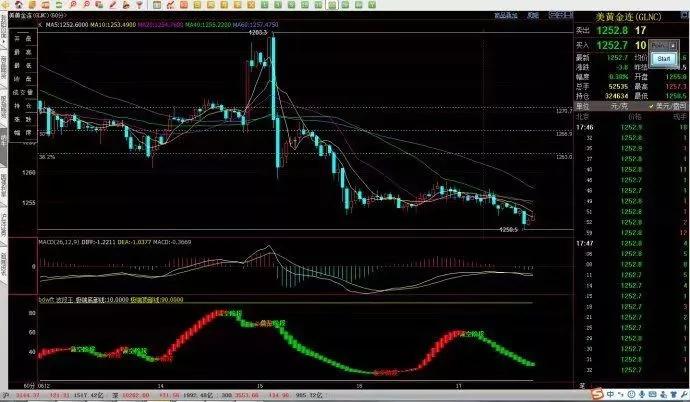The width and height of the screenshot is (690, 402).
Task: Click the icon in the quote panel's top-right corner
Action: point(684,15)
